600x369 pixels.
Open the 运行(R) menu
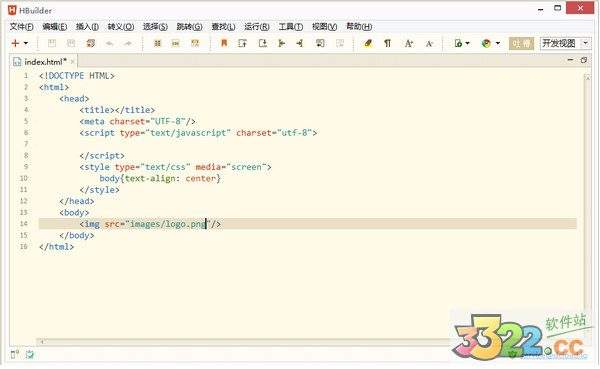click(x=257, y=26)
